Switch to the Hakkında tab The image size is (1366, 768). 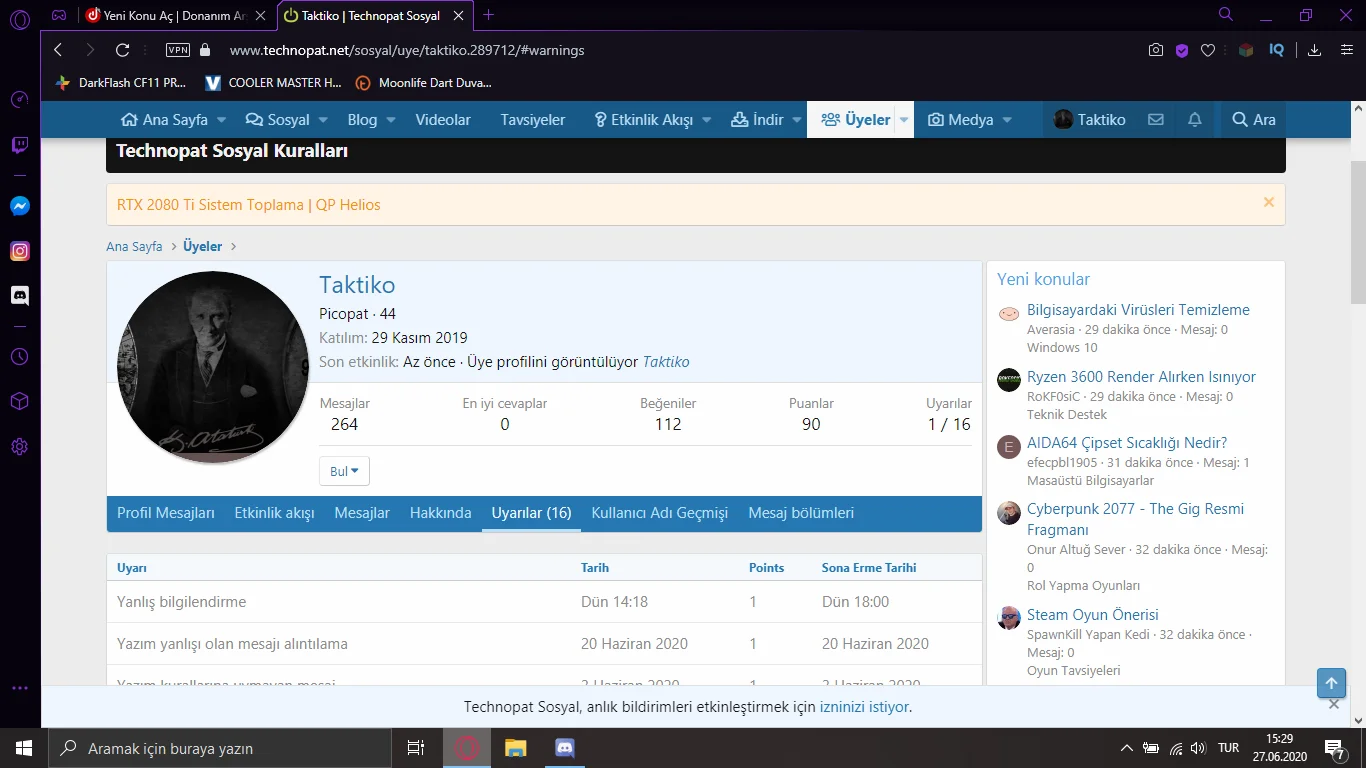coord(441,513)
